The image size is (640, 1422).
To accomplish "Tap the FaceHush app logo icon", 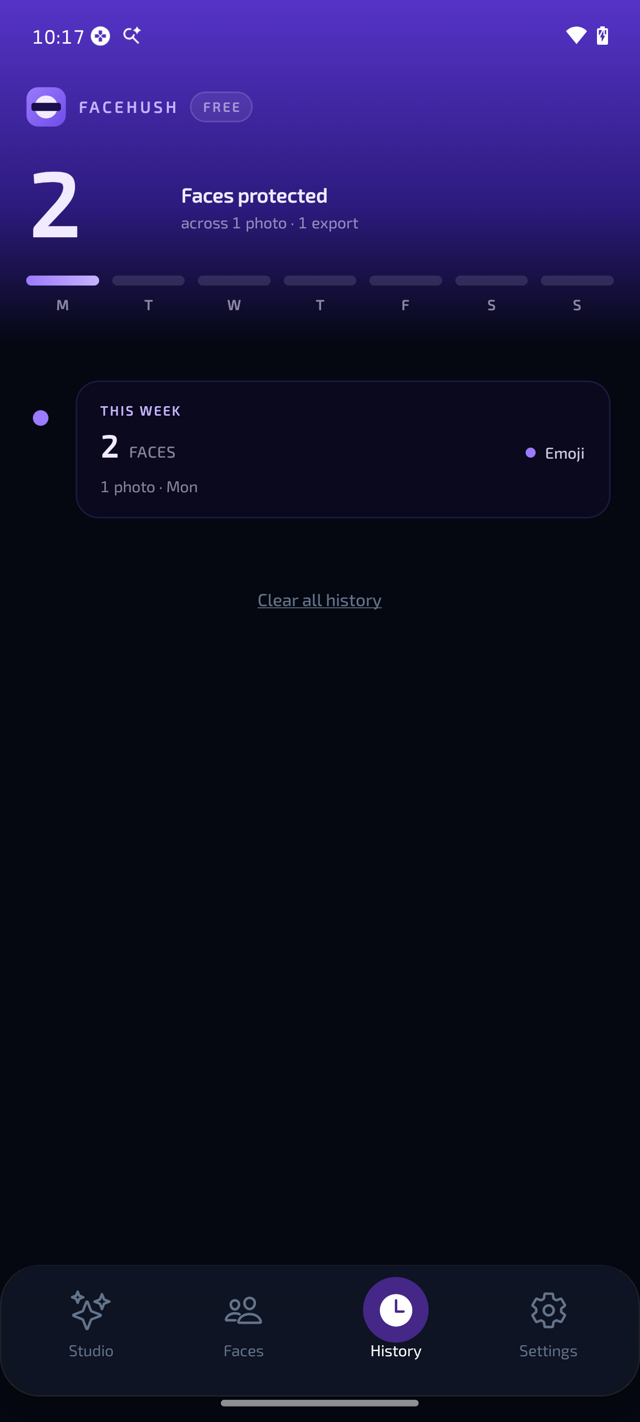I will [46, 107].
